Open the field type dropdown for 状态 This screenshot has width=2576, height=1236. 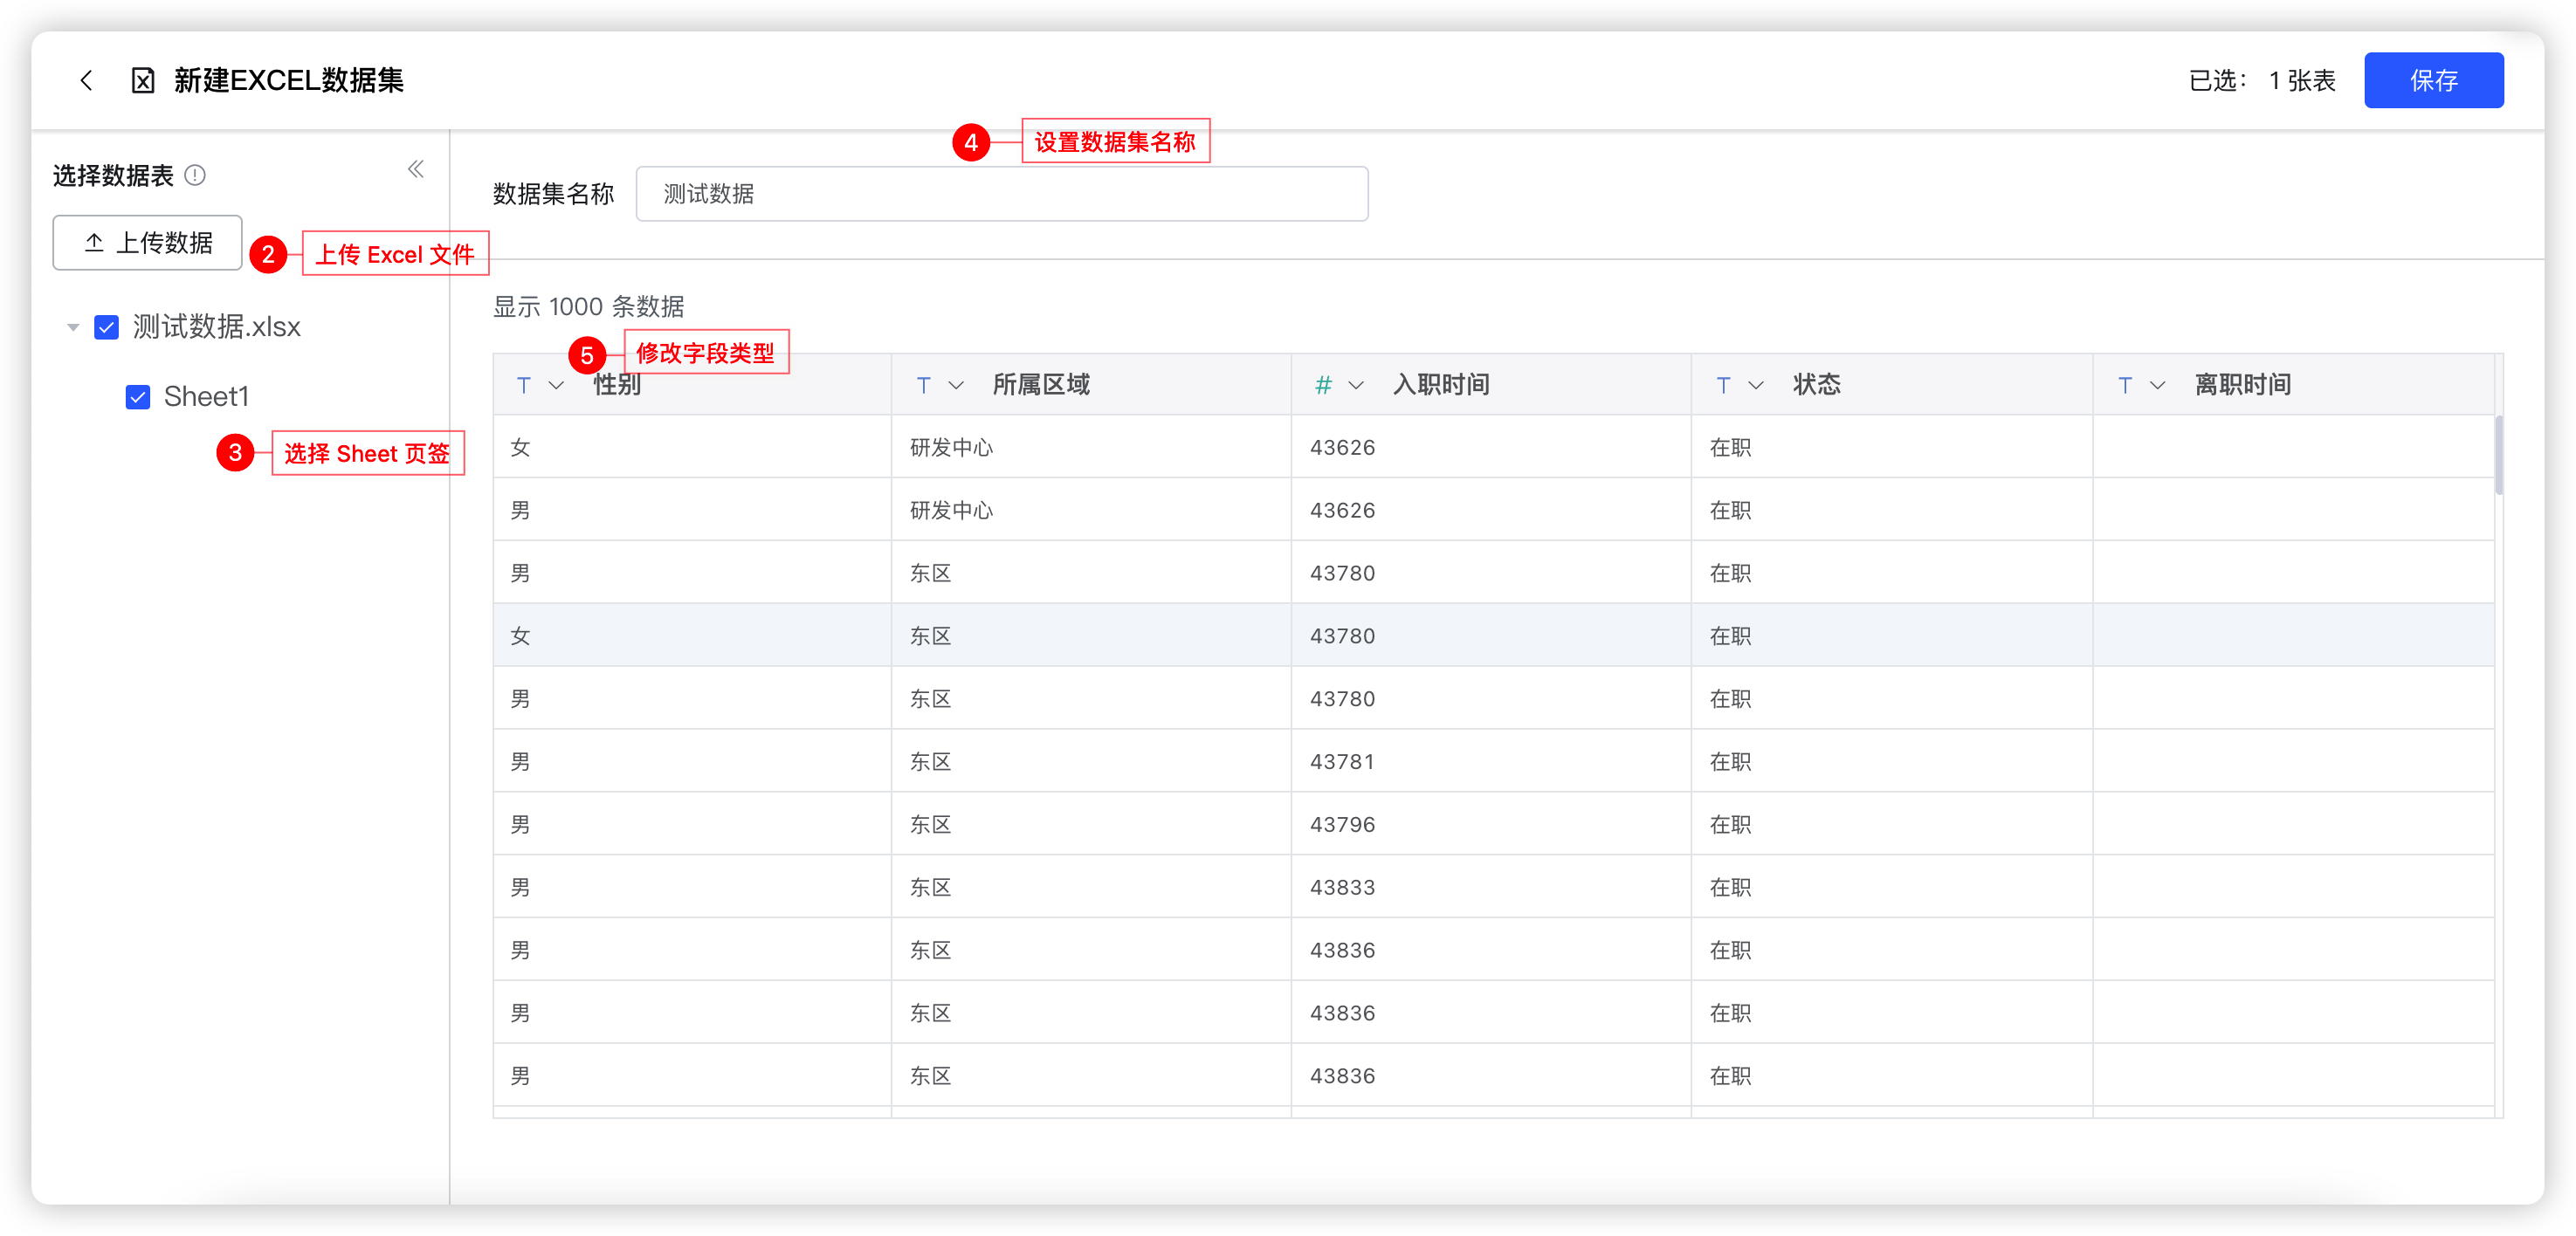[1756, 384]
